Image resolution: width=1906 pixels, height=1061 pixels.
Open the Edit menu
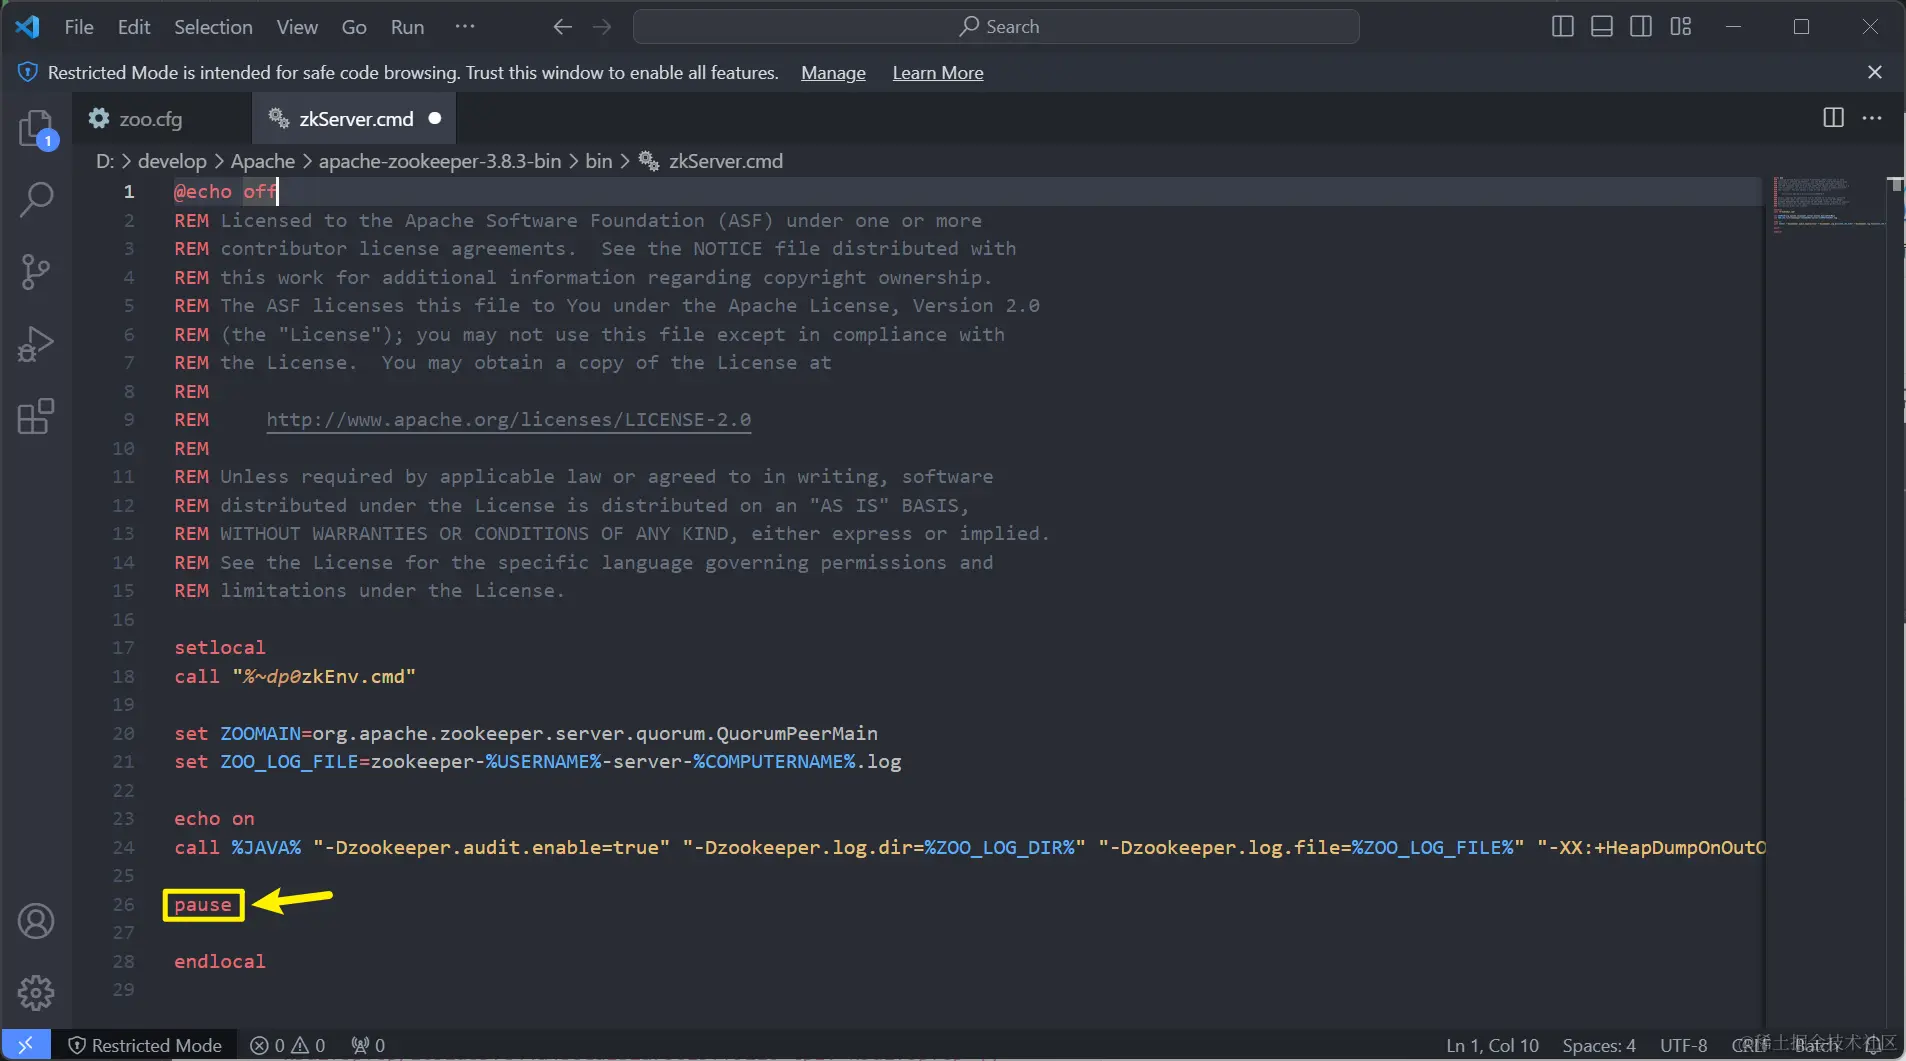tap(134, 27)
